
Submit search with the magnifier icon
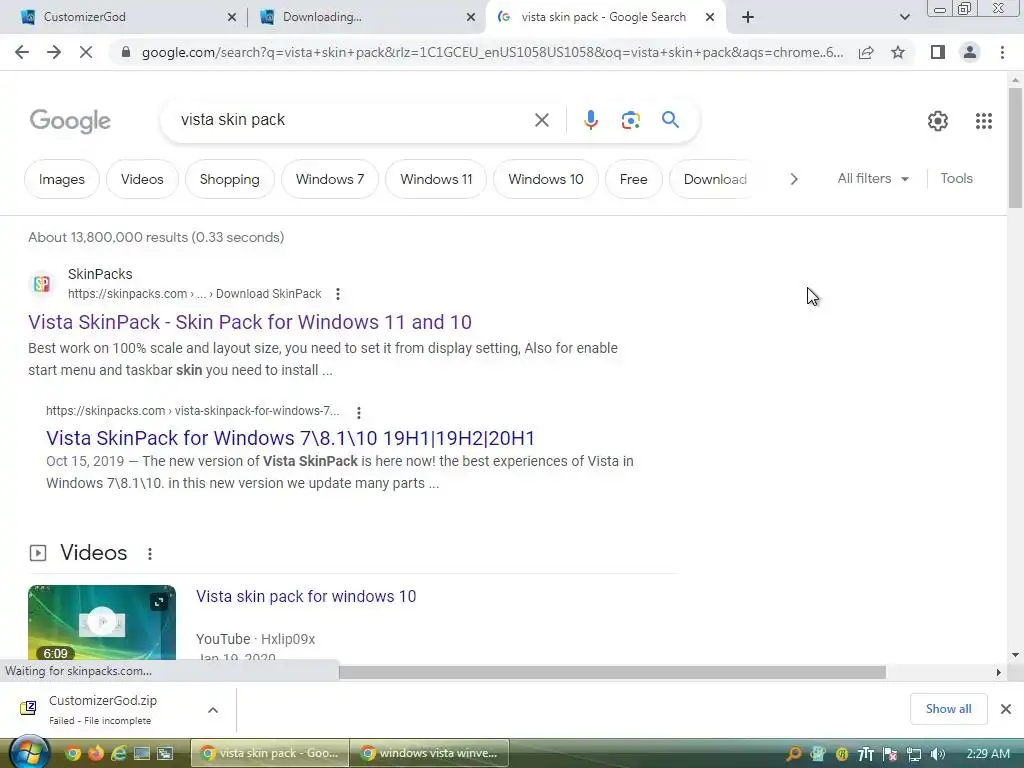pyautogui.click(x=670, y=120)
